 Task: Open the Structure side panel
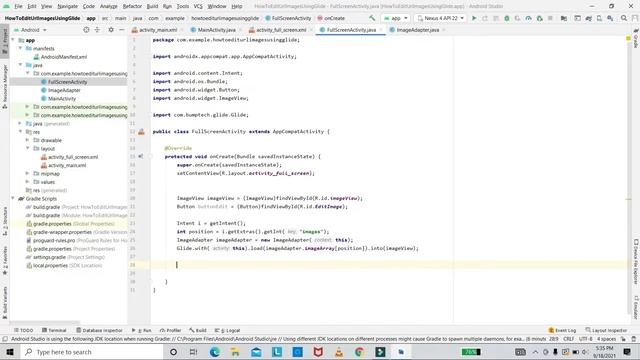click(5, 221)
